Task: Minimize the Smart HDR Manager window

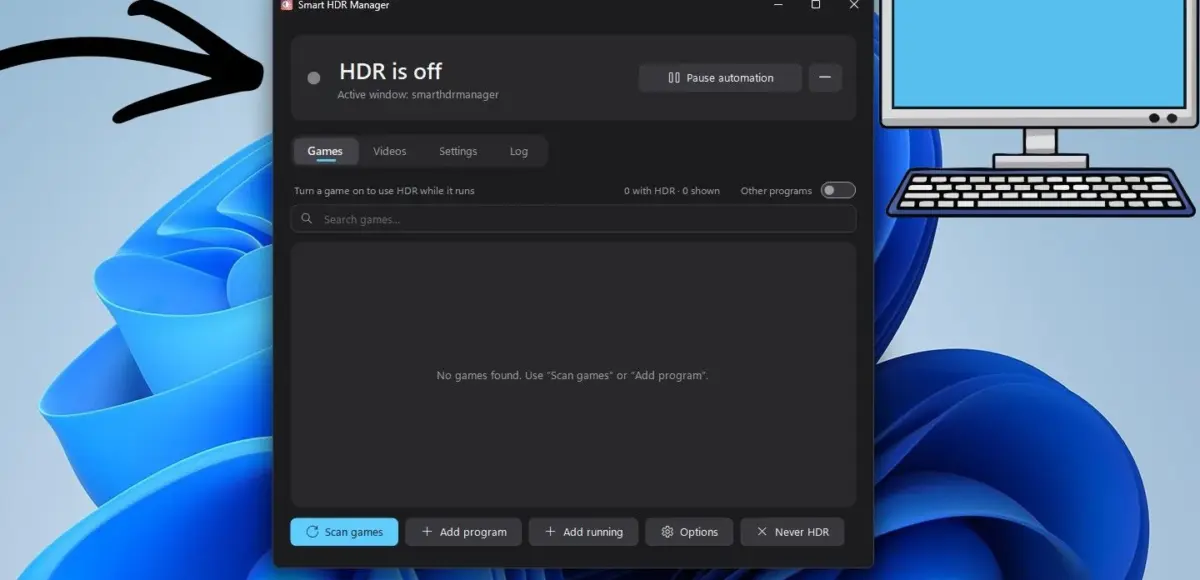Action: click(x=778, y=5)
